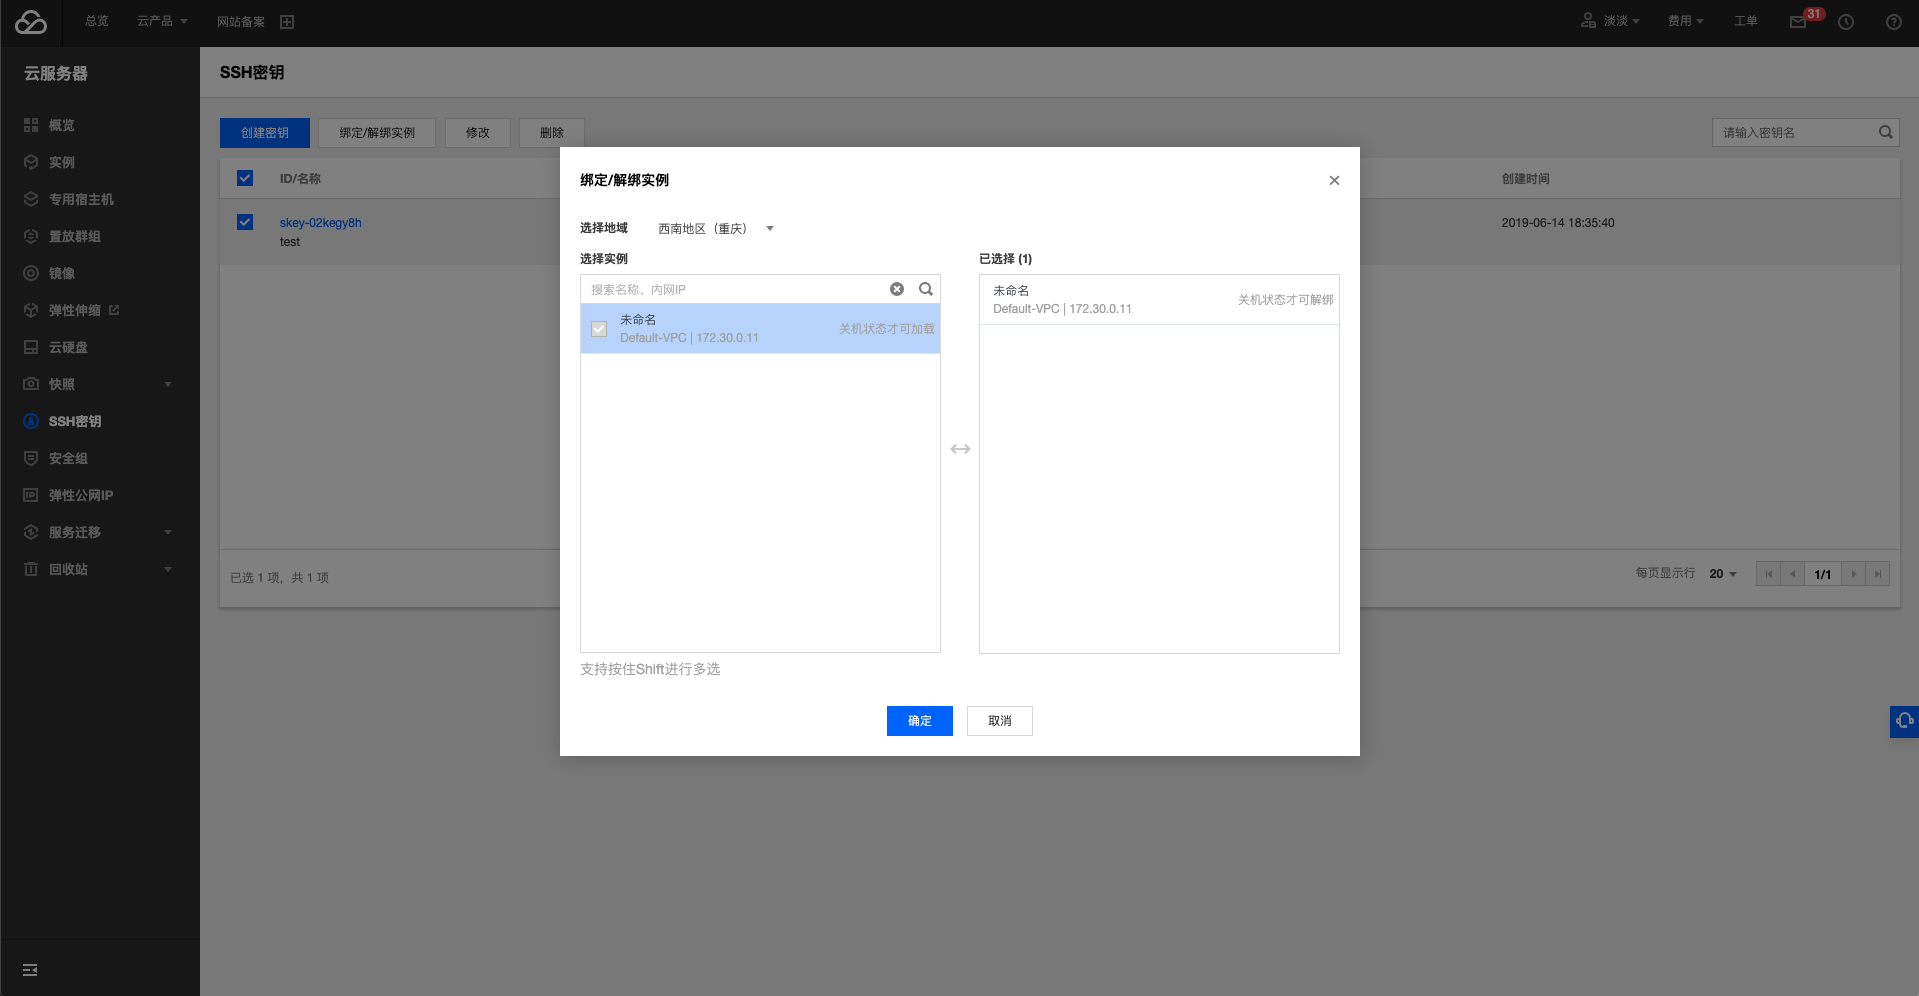Expand the 回收站 submenu arrow
The image size is (1919, 996).
168,569
